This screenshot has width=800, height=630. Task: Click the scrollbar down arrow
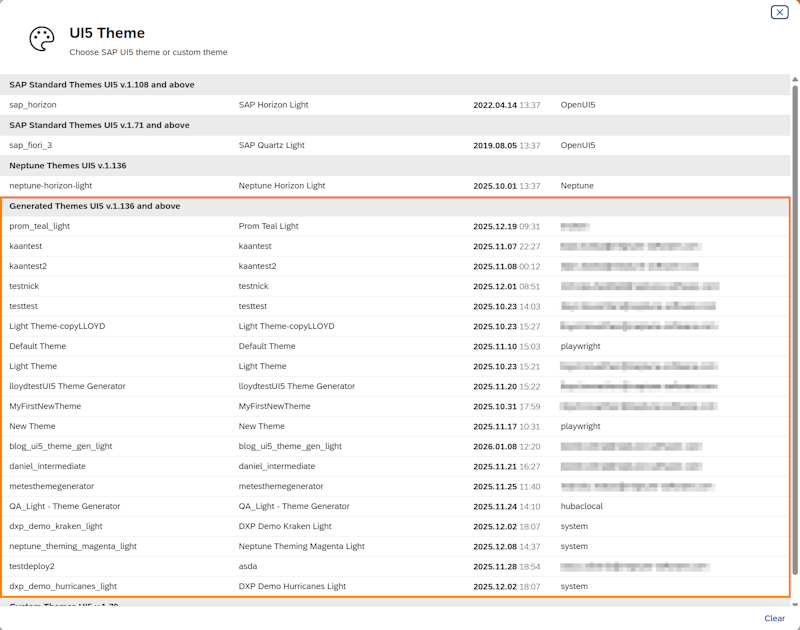pyautogui.click(x=795, y=605)
